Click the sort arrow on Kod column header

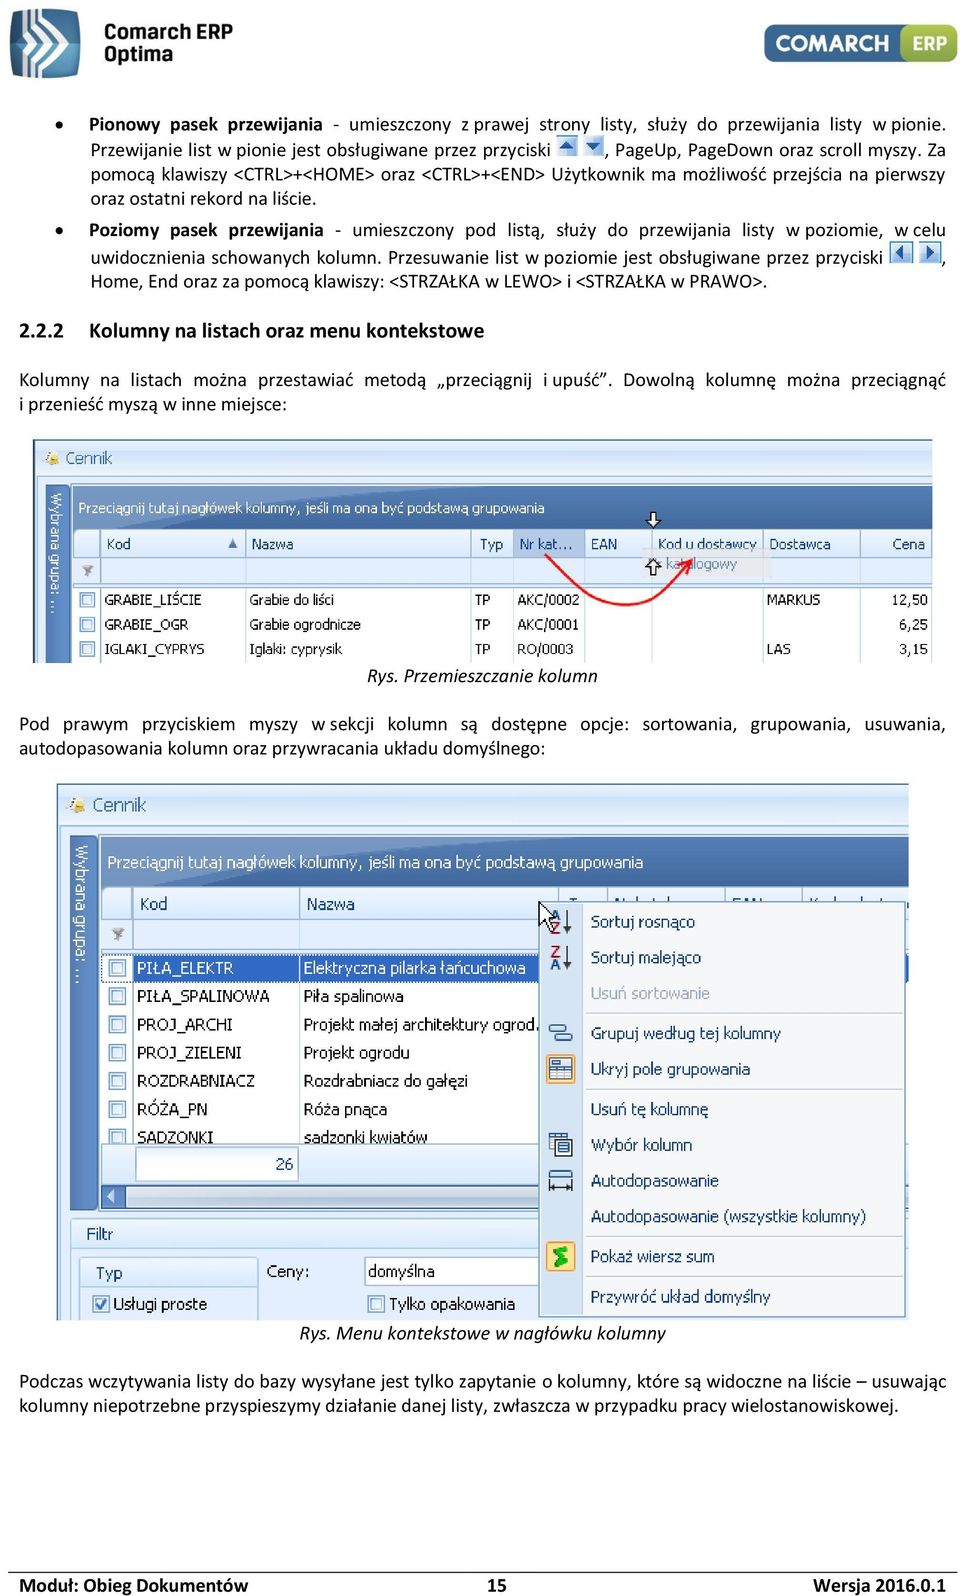click(232, 544)
